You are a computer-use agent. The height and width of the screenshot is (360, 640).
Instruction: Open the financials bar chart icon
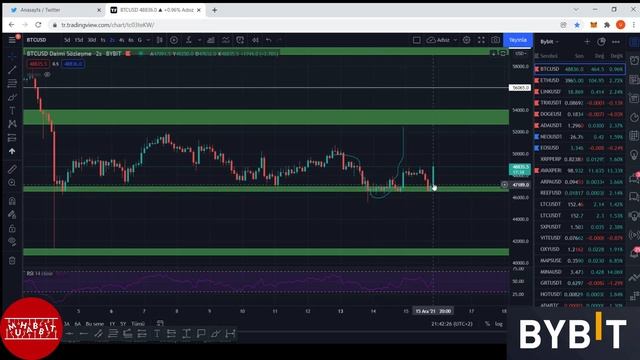tap(211, 40)
